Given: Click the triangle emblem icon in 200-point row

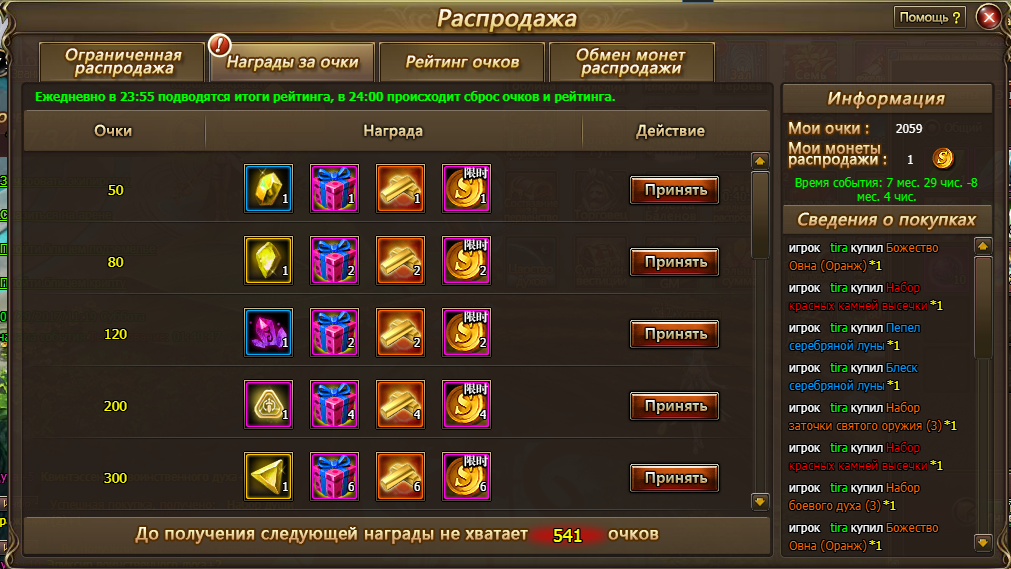Looking at the screenshot, I should click(268, 404).
